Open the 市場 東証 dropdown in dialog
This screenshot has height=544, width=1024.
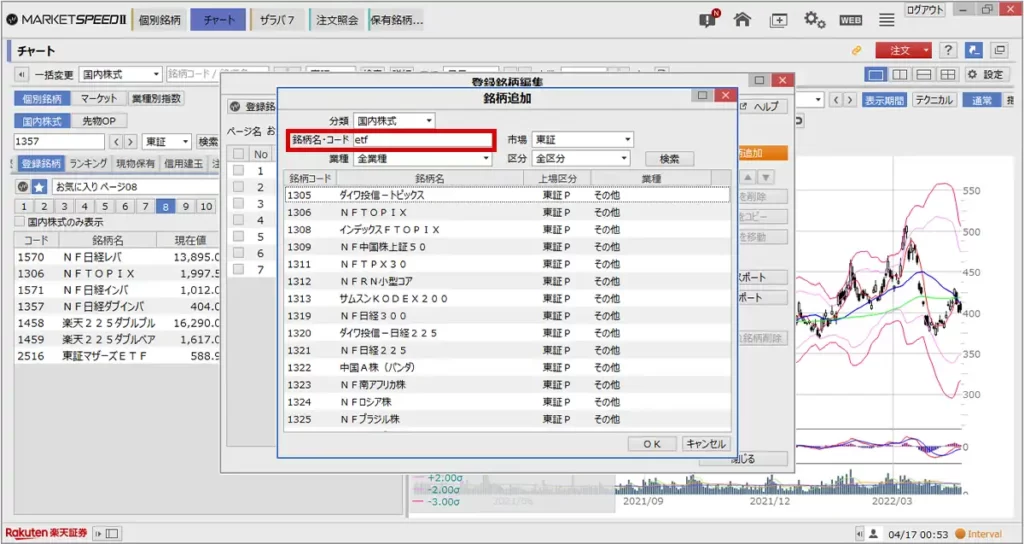(583, 139)
